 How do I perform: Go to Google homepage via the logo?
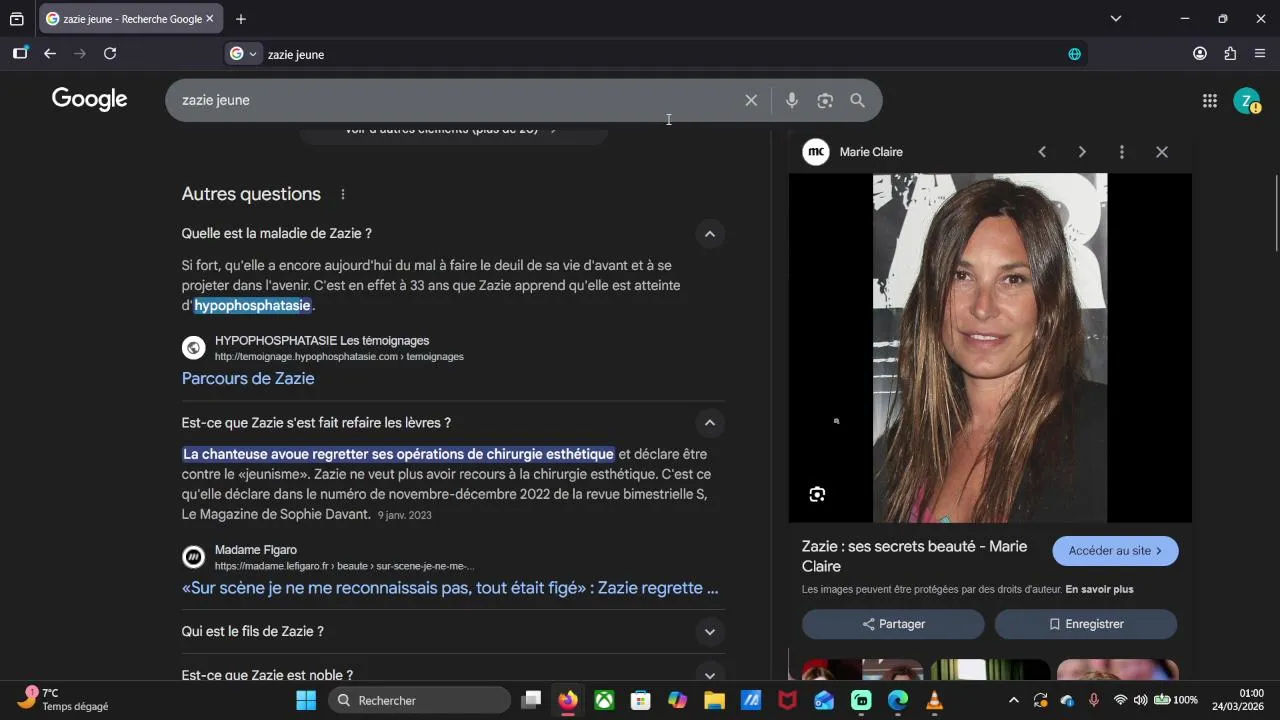pyautogui.click(x=90, y=99)
